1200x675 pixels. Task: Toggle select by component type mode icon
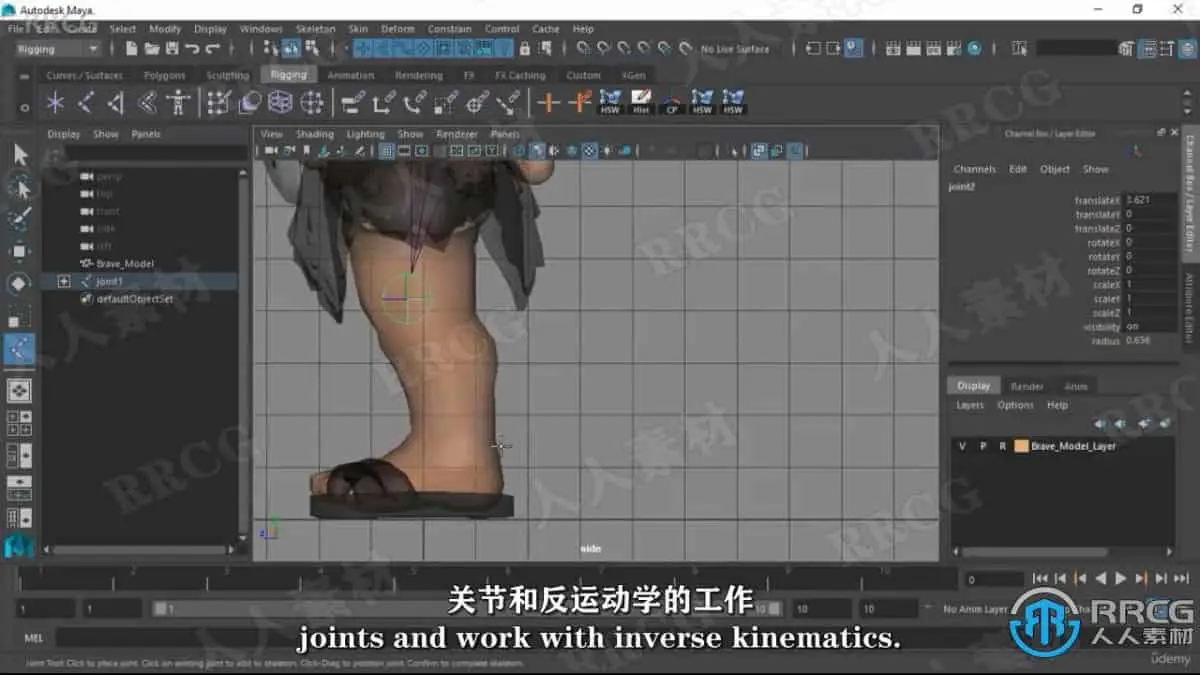pos(311,48)
